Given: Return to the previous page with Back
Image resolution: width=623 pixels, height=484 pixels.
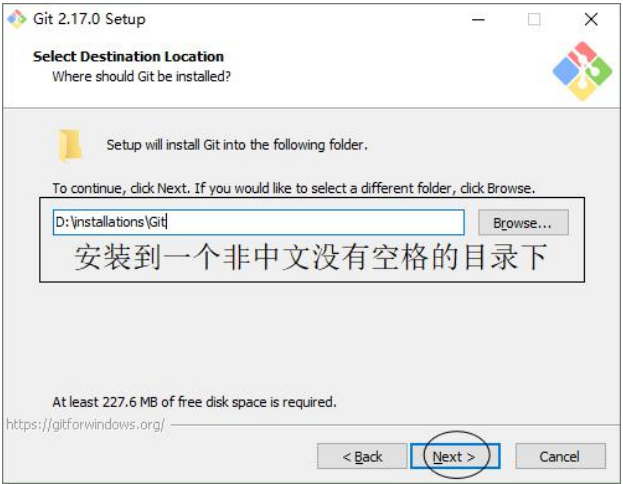Looking at the screenshot, I should [362, 456].
